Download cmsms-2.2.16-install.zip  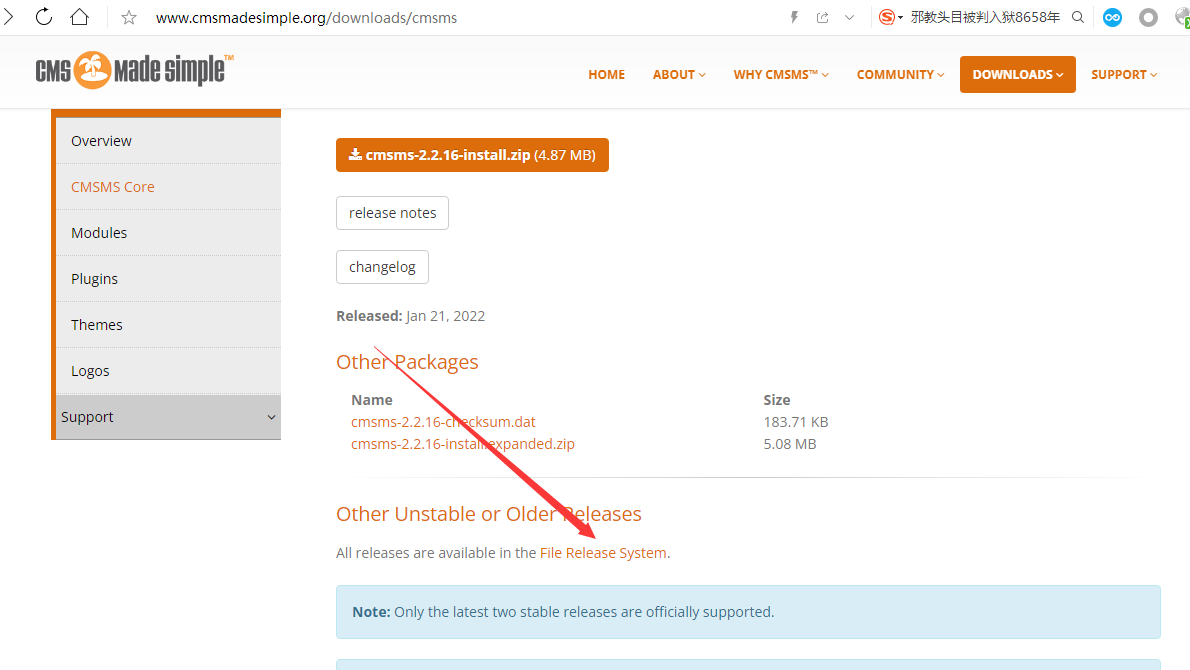coord(472,155)
